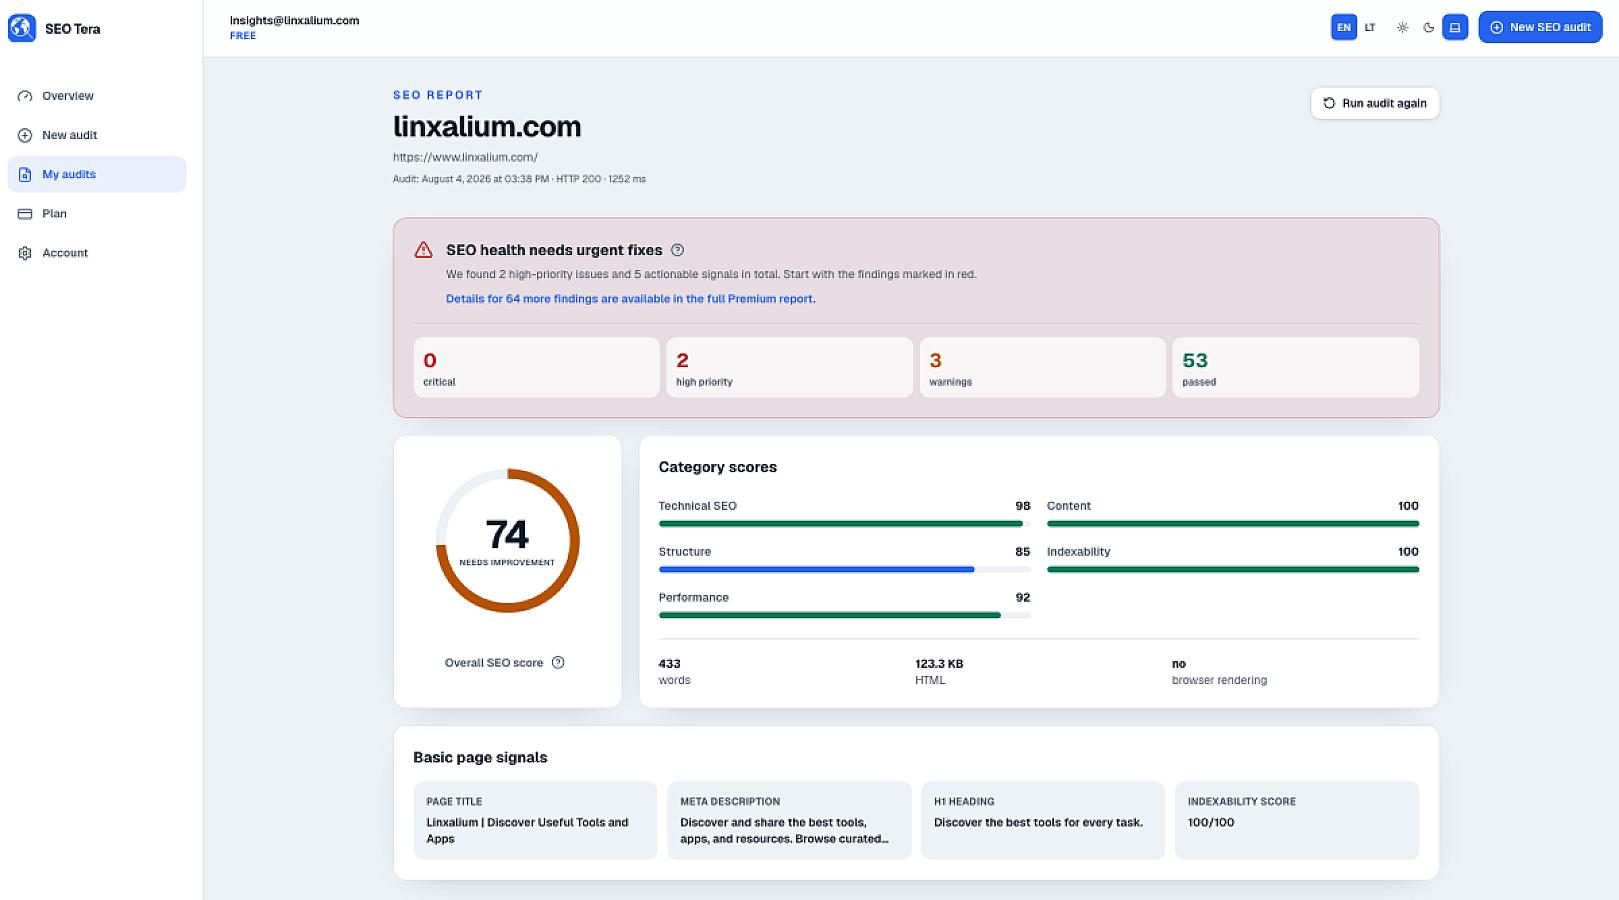
Task: Click the red warning triangle icon
Action: pos(423,250)
